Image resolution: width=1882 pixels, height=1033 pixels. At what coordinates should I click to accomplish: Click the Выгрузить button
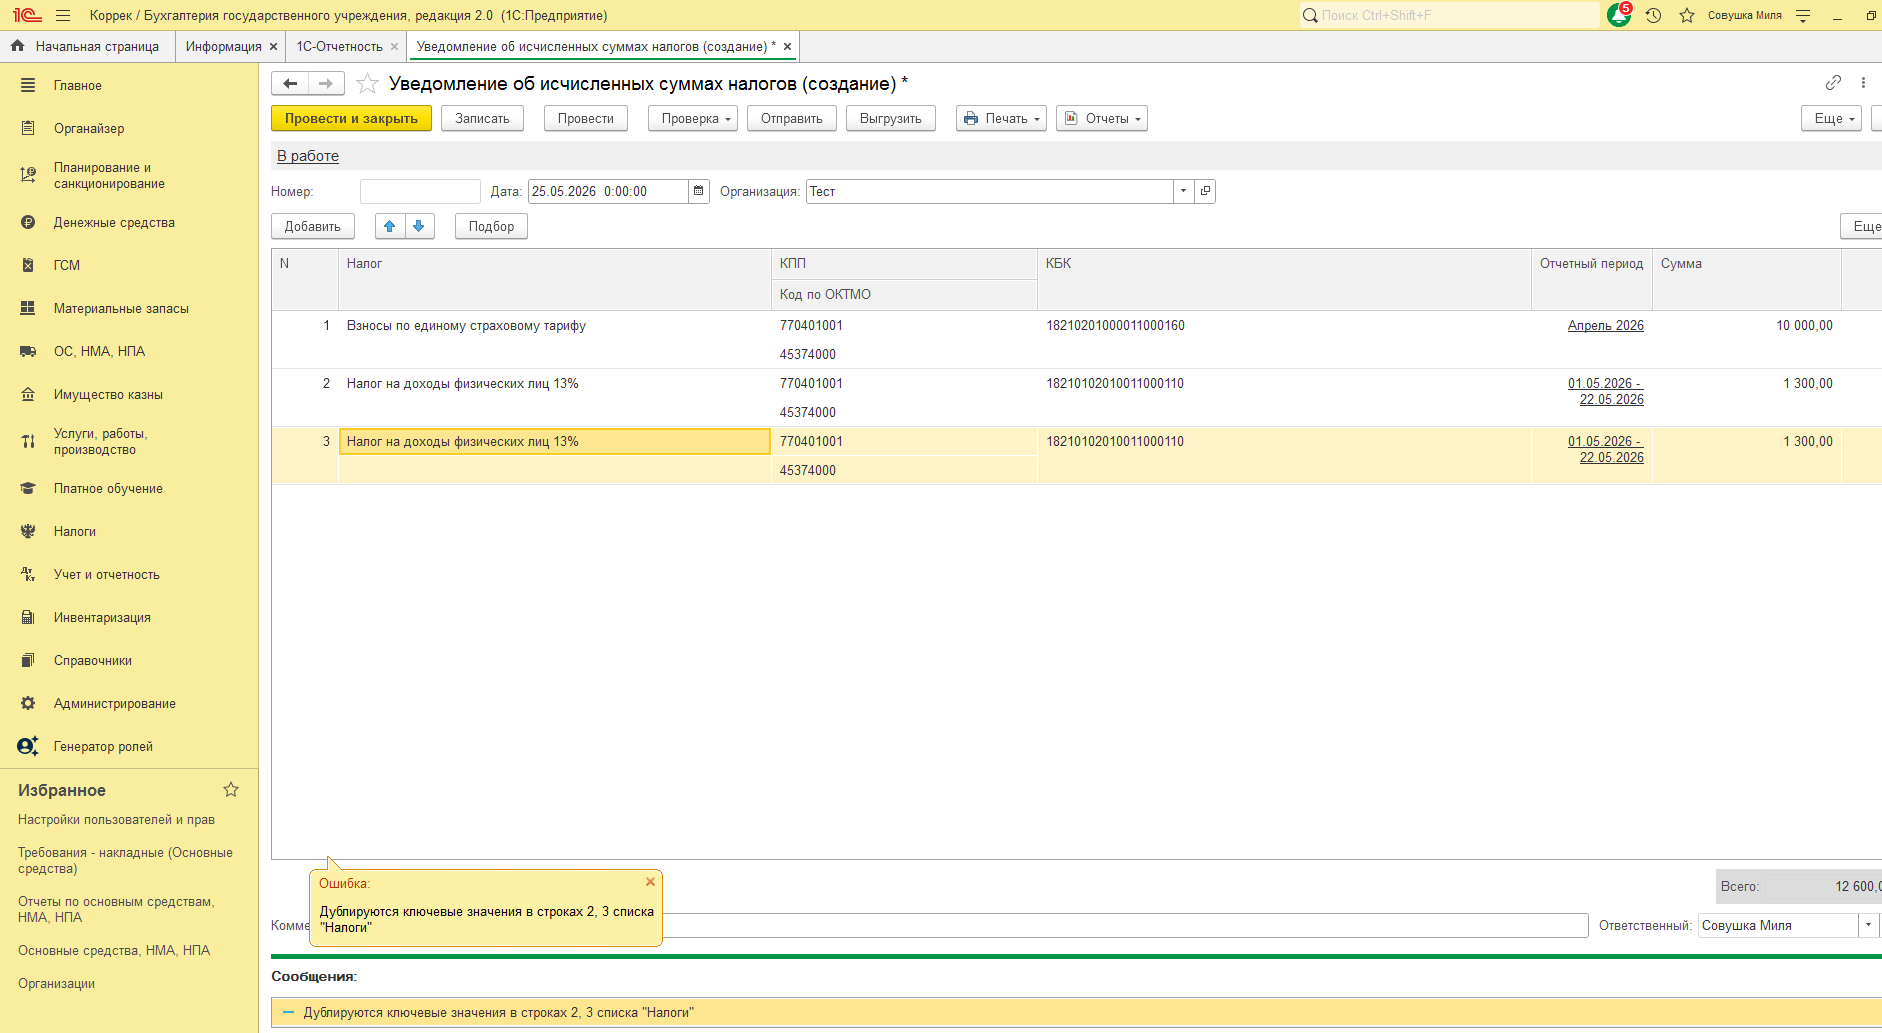click(891, 118)
